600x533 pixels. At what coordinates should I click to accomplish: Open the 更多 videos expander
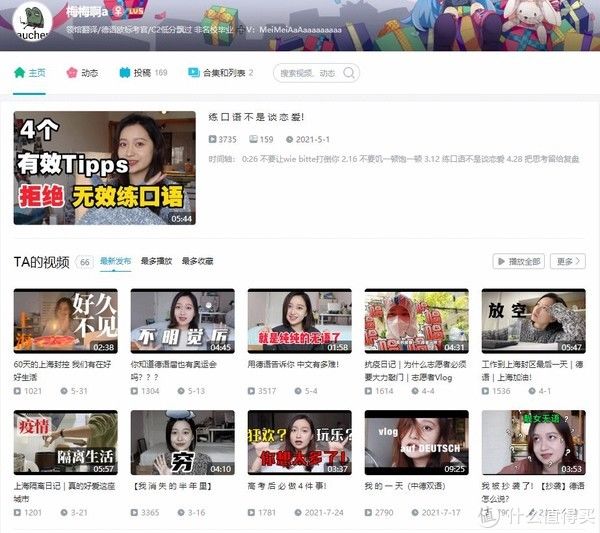pos(568,261)
